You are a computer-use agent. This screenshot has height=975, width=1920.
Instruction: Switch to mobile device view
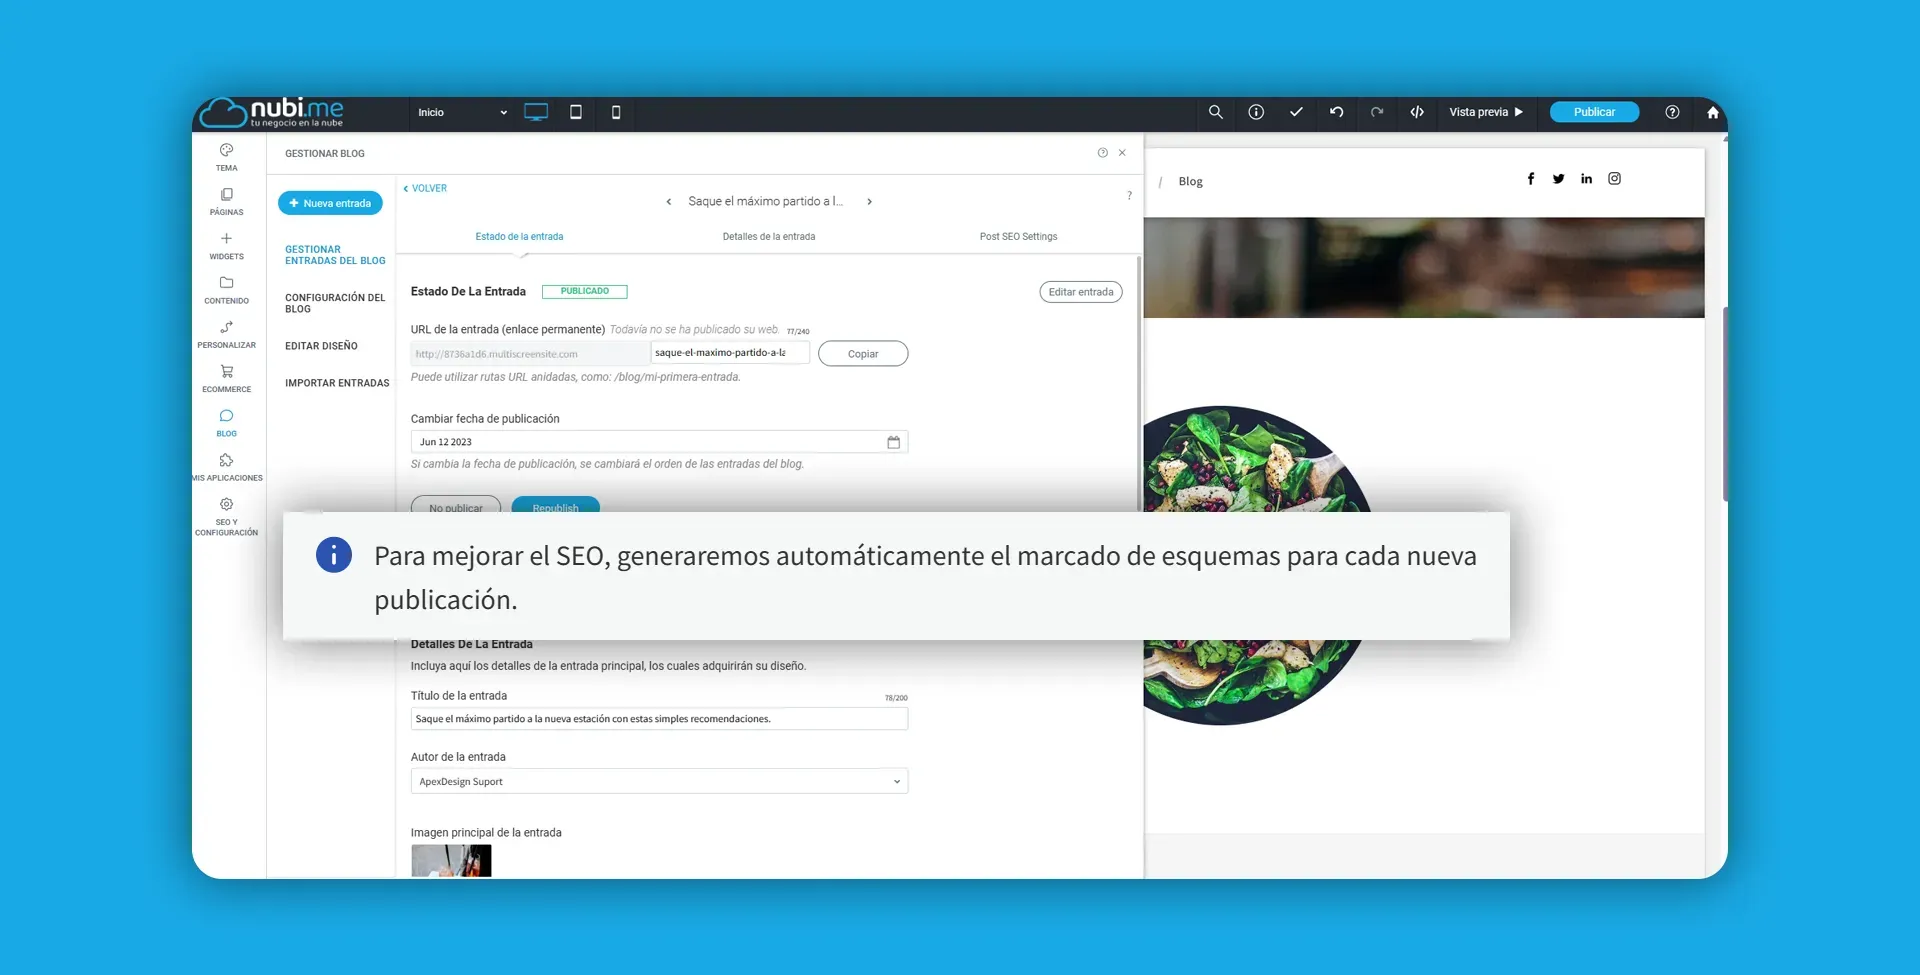(616, 113)
